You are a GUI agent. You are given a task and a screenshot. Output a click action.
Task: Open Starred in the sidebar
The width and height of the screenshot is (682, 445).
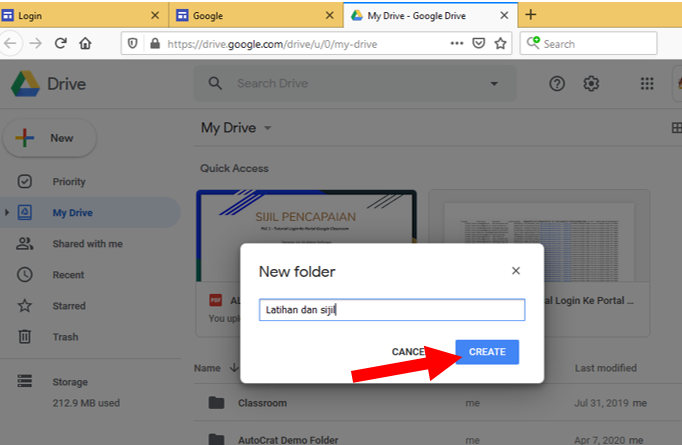click(x=90, y=306)
